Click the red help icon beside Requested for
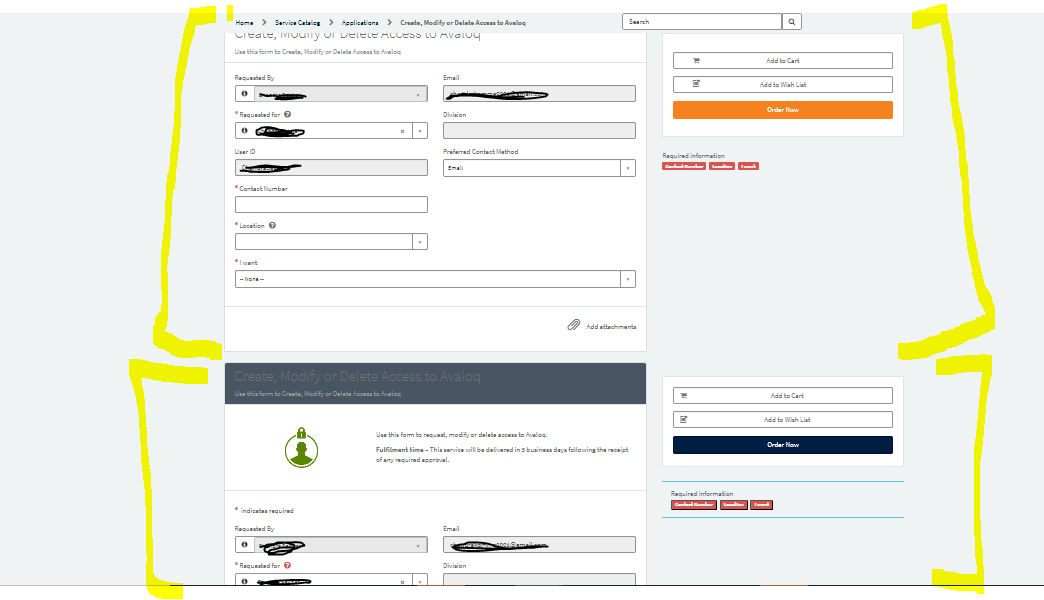The height and width of the screenshot is (600, 1044). (288, 565)
